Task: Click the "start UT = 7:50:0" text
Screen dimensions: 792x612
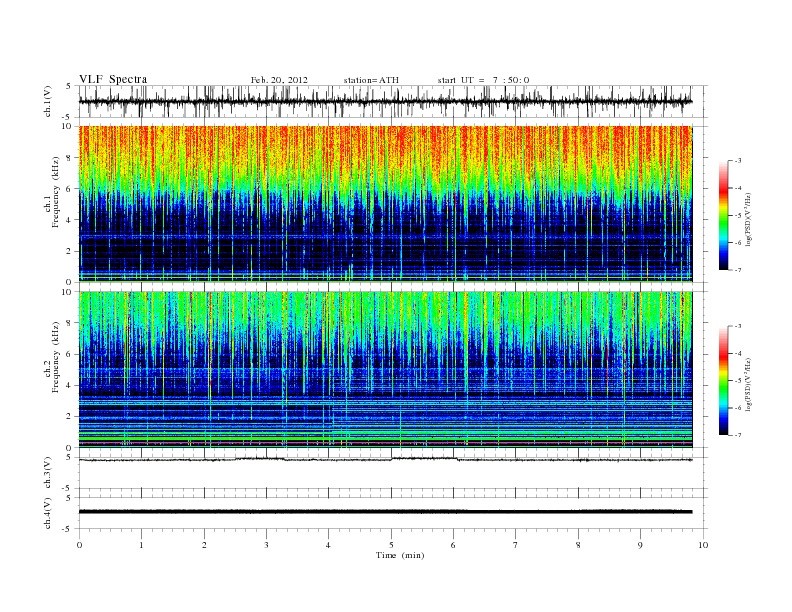Action: click(x=483, y=80)
